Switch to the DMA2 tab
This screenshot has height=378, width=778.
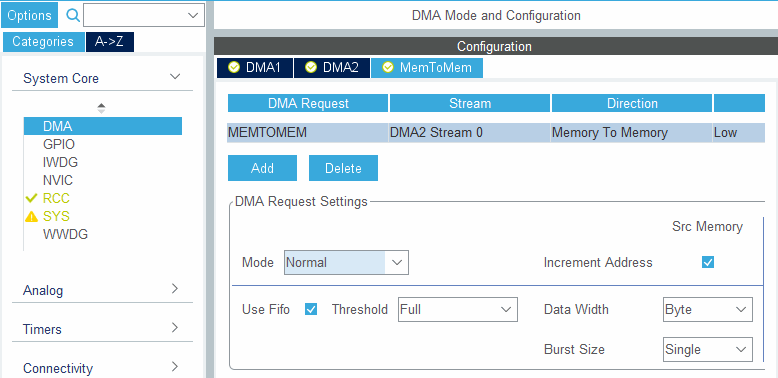coord(332,67)
